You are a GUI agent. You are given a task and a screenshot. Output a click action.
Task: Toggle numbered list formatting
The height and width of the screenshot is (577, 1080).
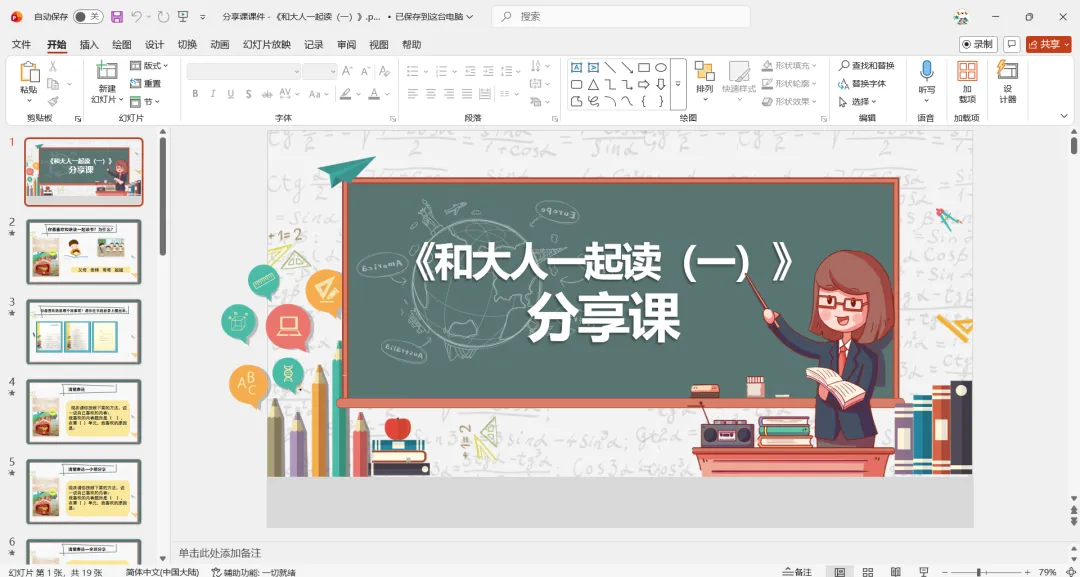[x=441, y=71]
